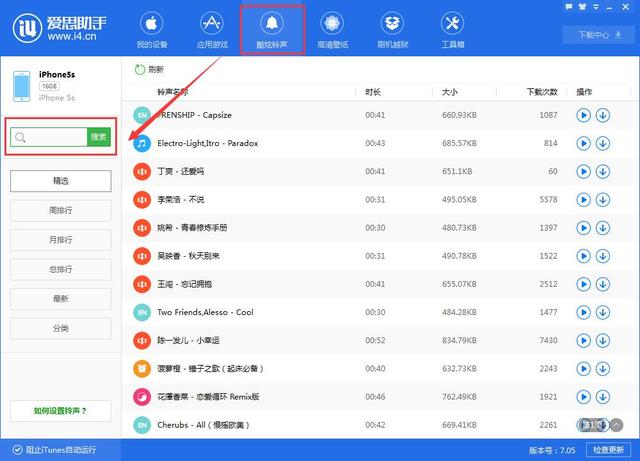The height and width of the screenshot is (461, 640).
Task: Download the 480.73KB ringtone
Action: pyautogui.click(x=603, y=228)
